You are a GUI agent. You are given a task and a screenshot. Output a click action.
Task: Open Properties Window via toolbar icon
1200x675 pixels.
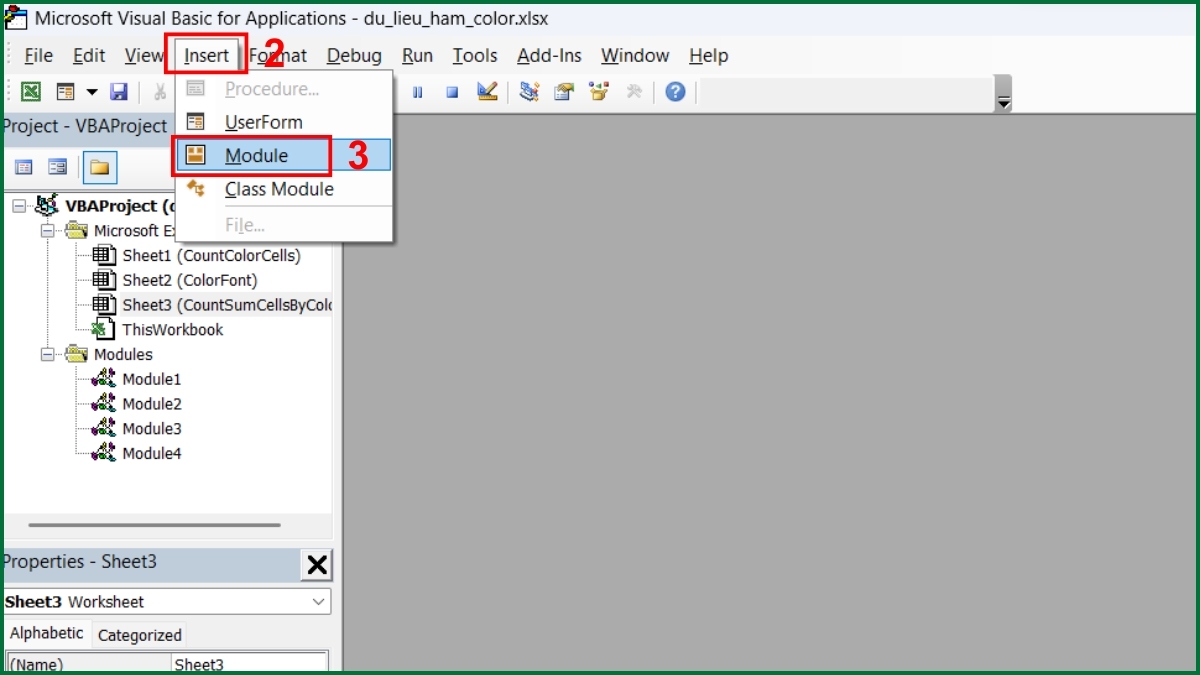564,92
